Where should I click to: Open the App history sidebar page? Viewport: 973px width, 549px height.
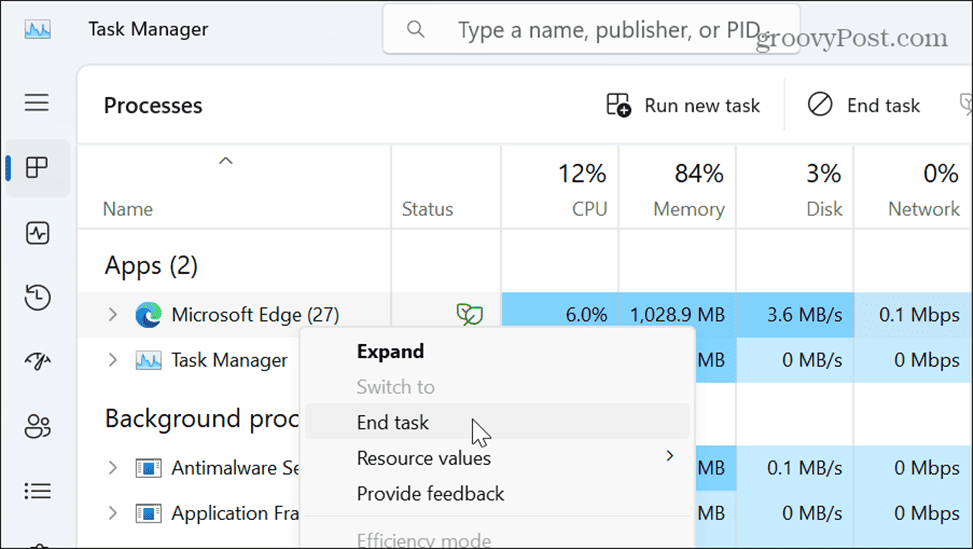(x=37, y=297)
